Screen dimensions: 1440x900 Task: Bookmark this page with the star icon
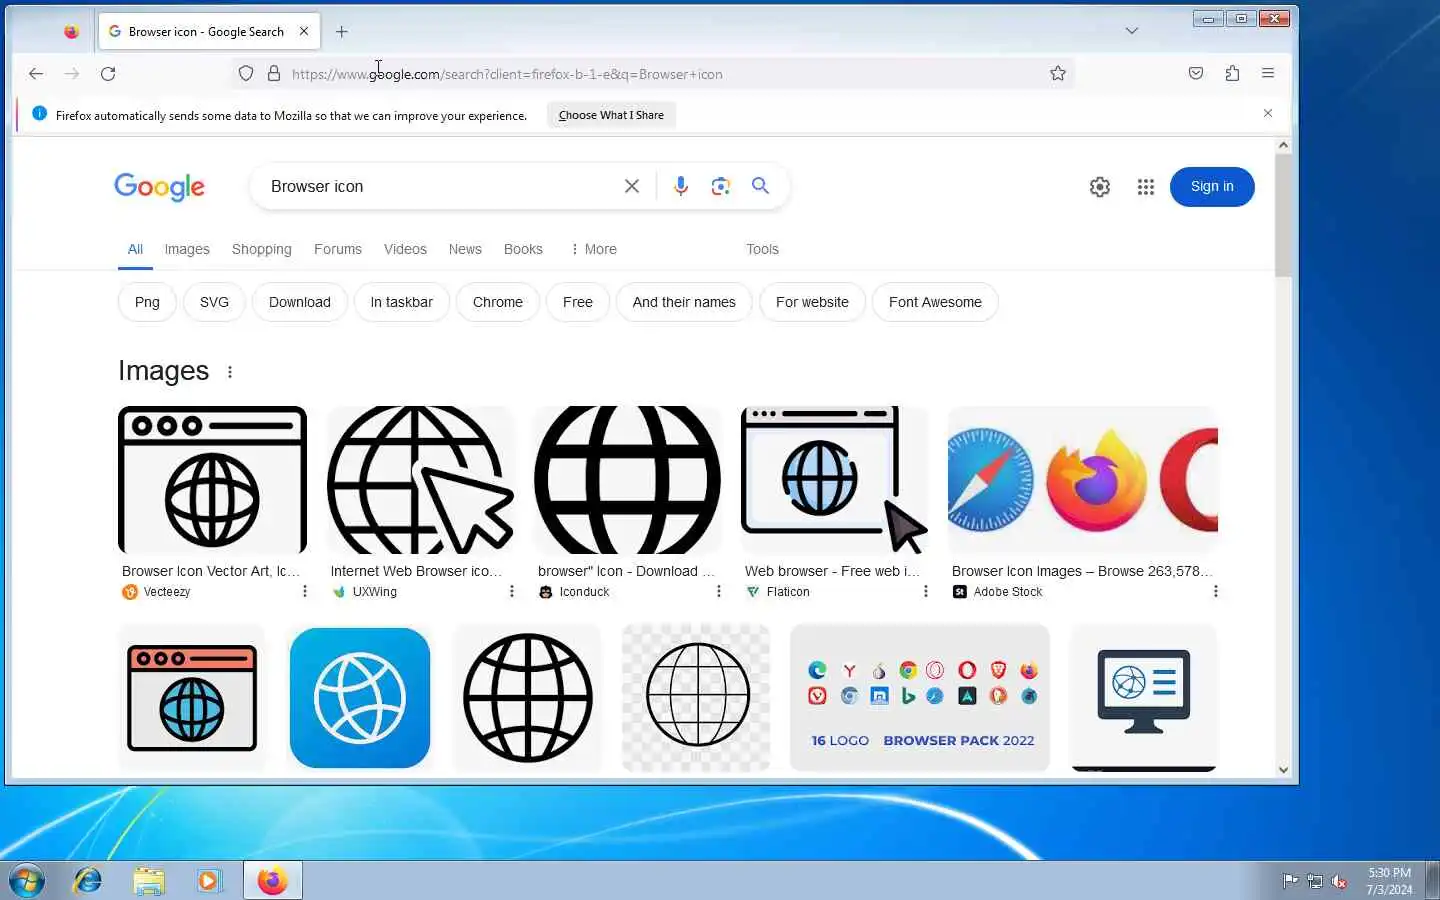pyautogui.click(x=1058, y=73)
